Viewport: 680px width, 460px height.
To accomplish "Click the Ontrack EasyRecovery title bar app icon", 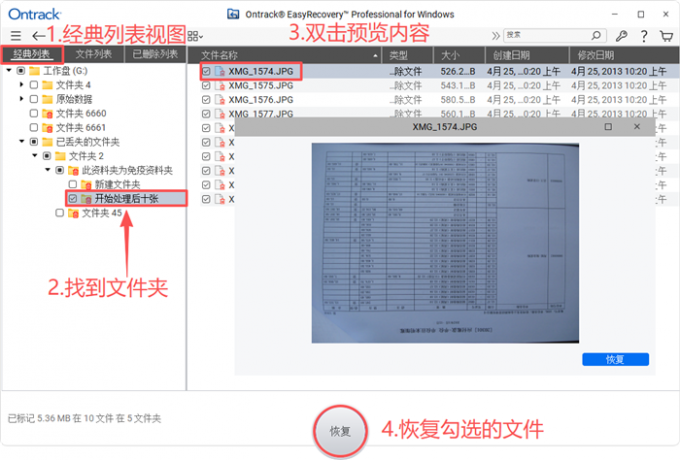I will click(x=233, y=14).
